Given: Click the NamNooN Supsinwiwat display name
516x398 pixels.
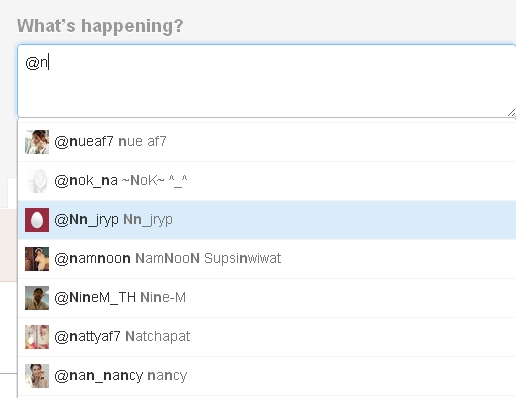Looking at the screenshot, I should point(208,258).
